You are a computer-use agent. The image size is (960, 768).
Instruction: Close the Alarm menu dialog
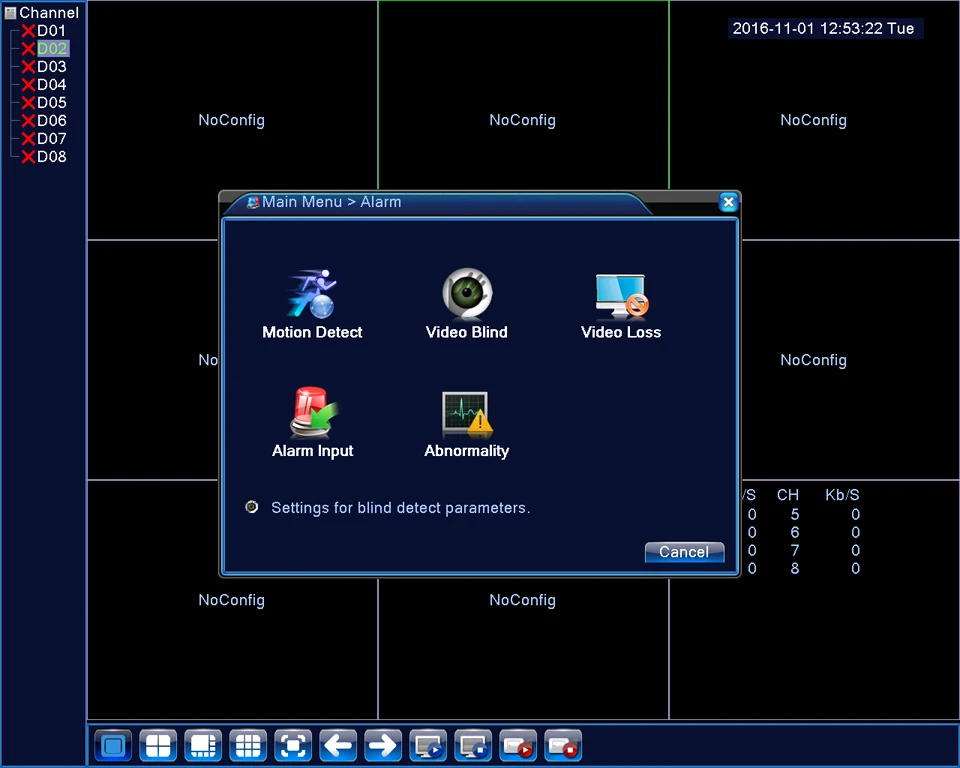click(x=728, y=201)
